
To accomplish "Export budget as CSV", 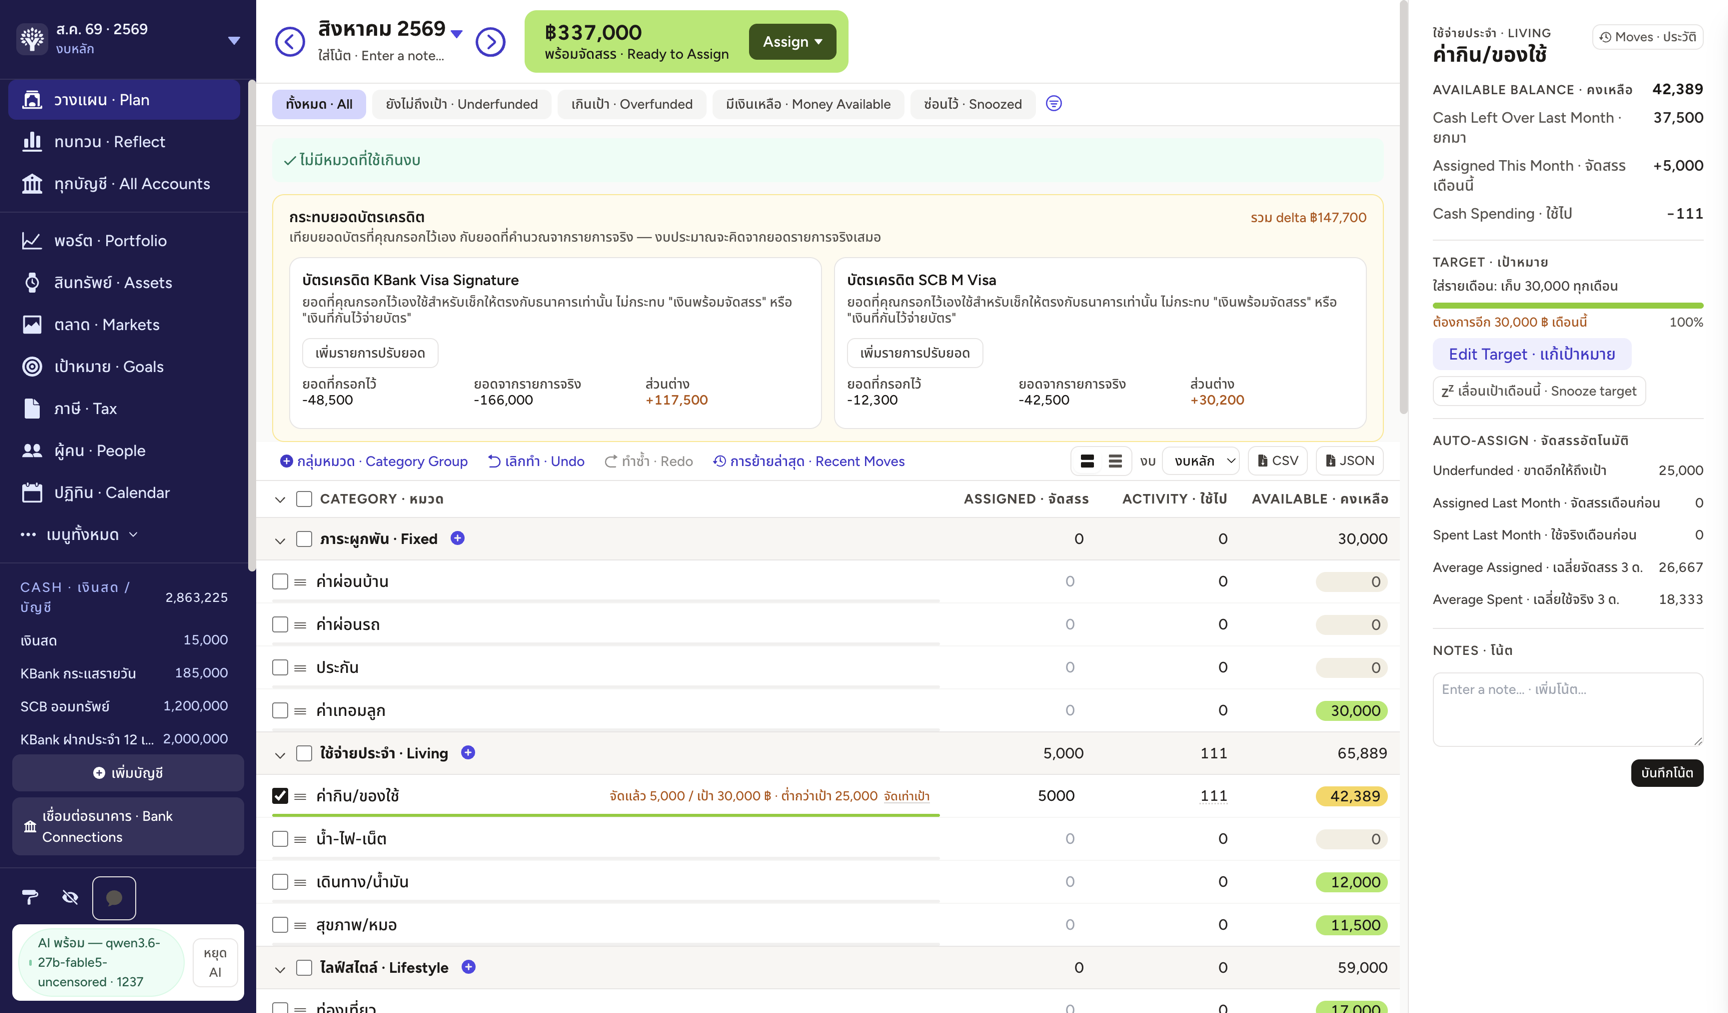I will tap(1278, 461).
